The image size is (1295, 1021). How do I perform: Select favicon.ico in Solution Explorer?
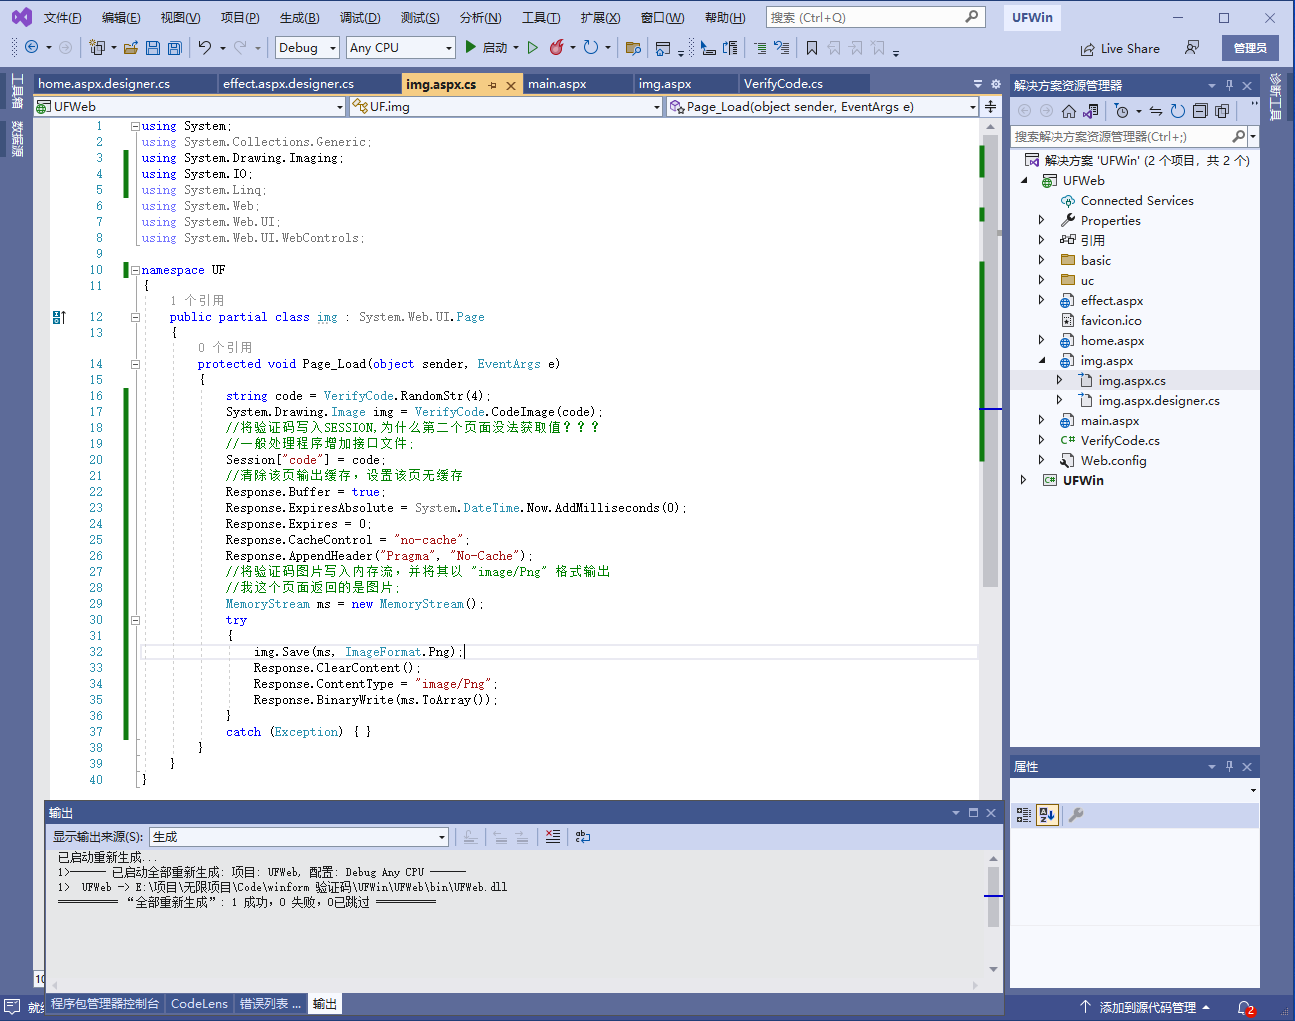[x=1110, y=321]
